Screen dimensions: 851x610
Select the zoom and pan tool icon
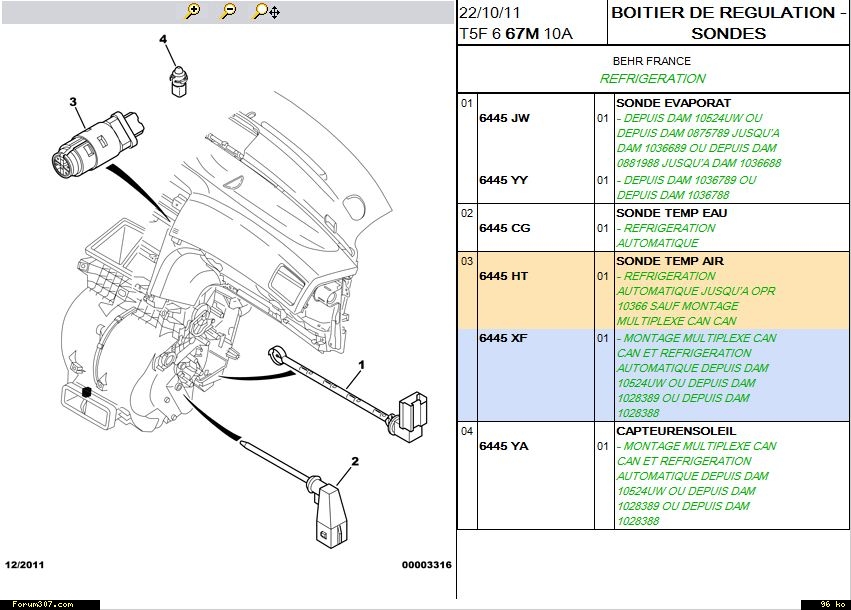click(266, 12)
